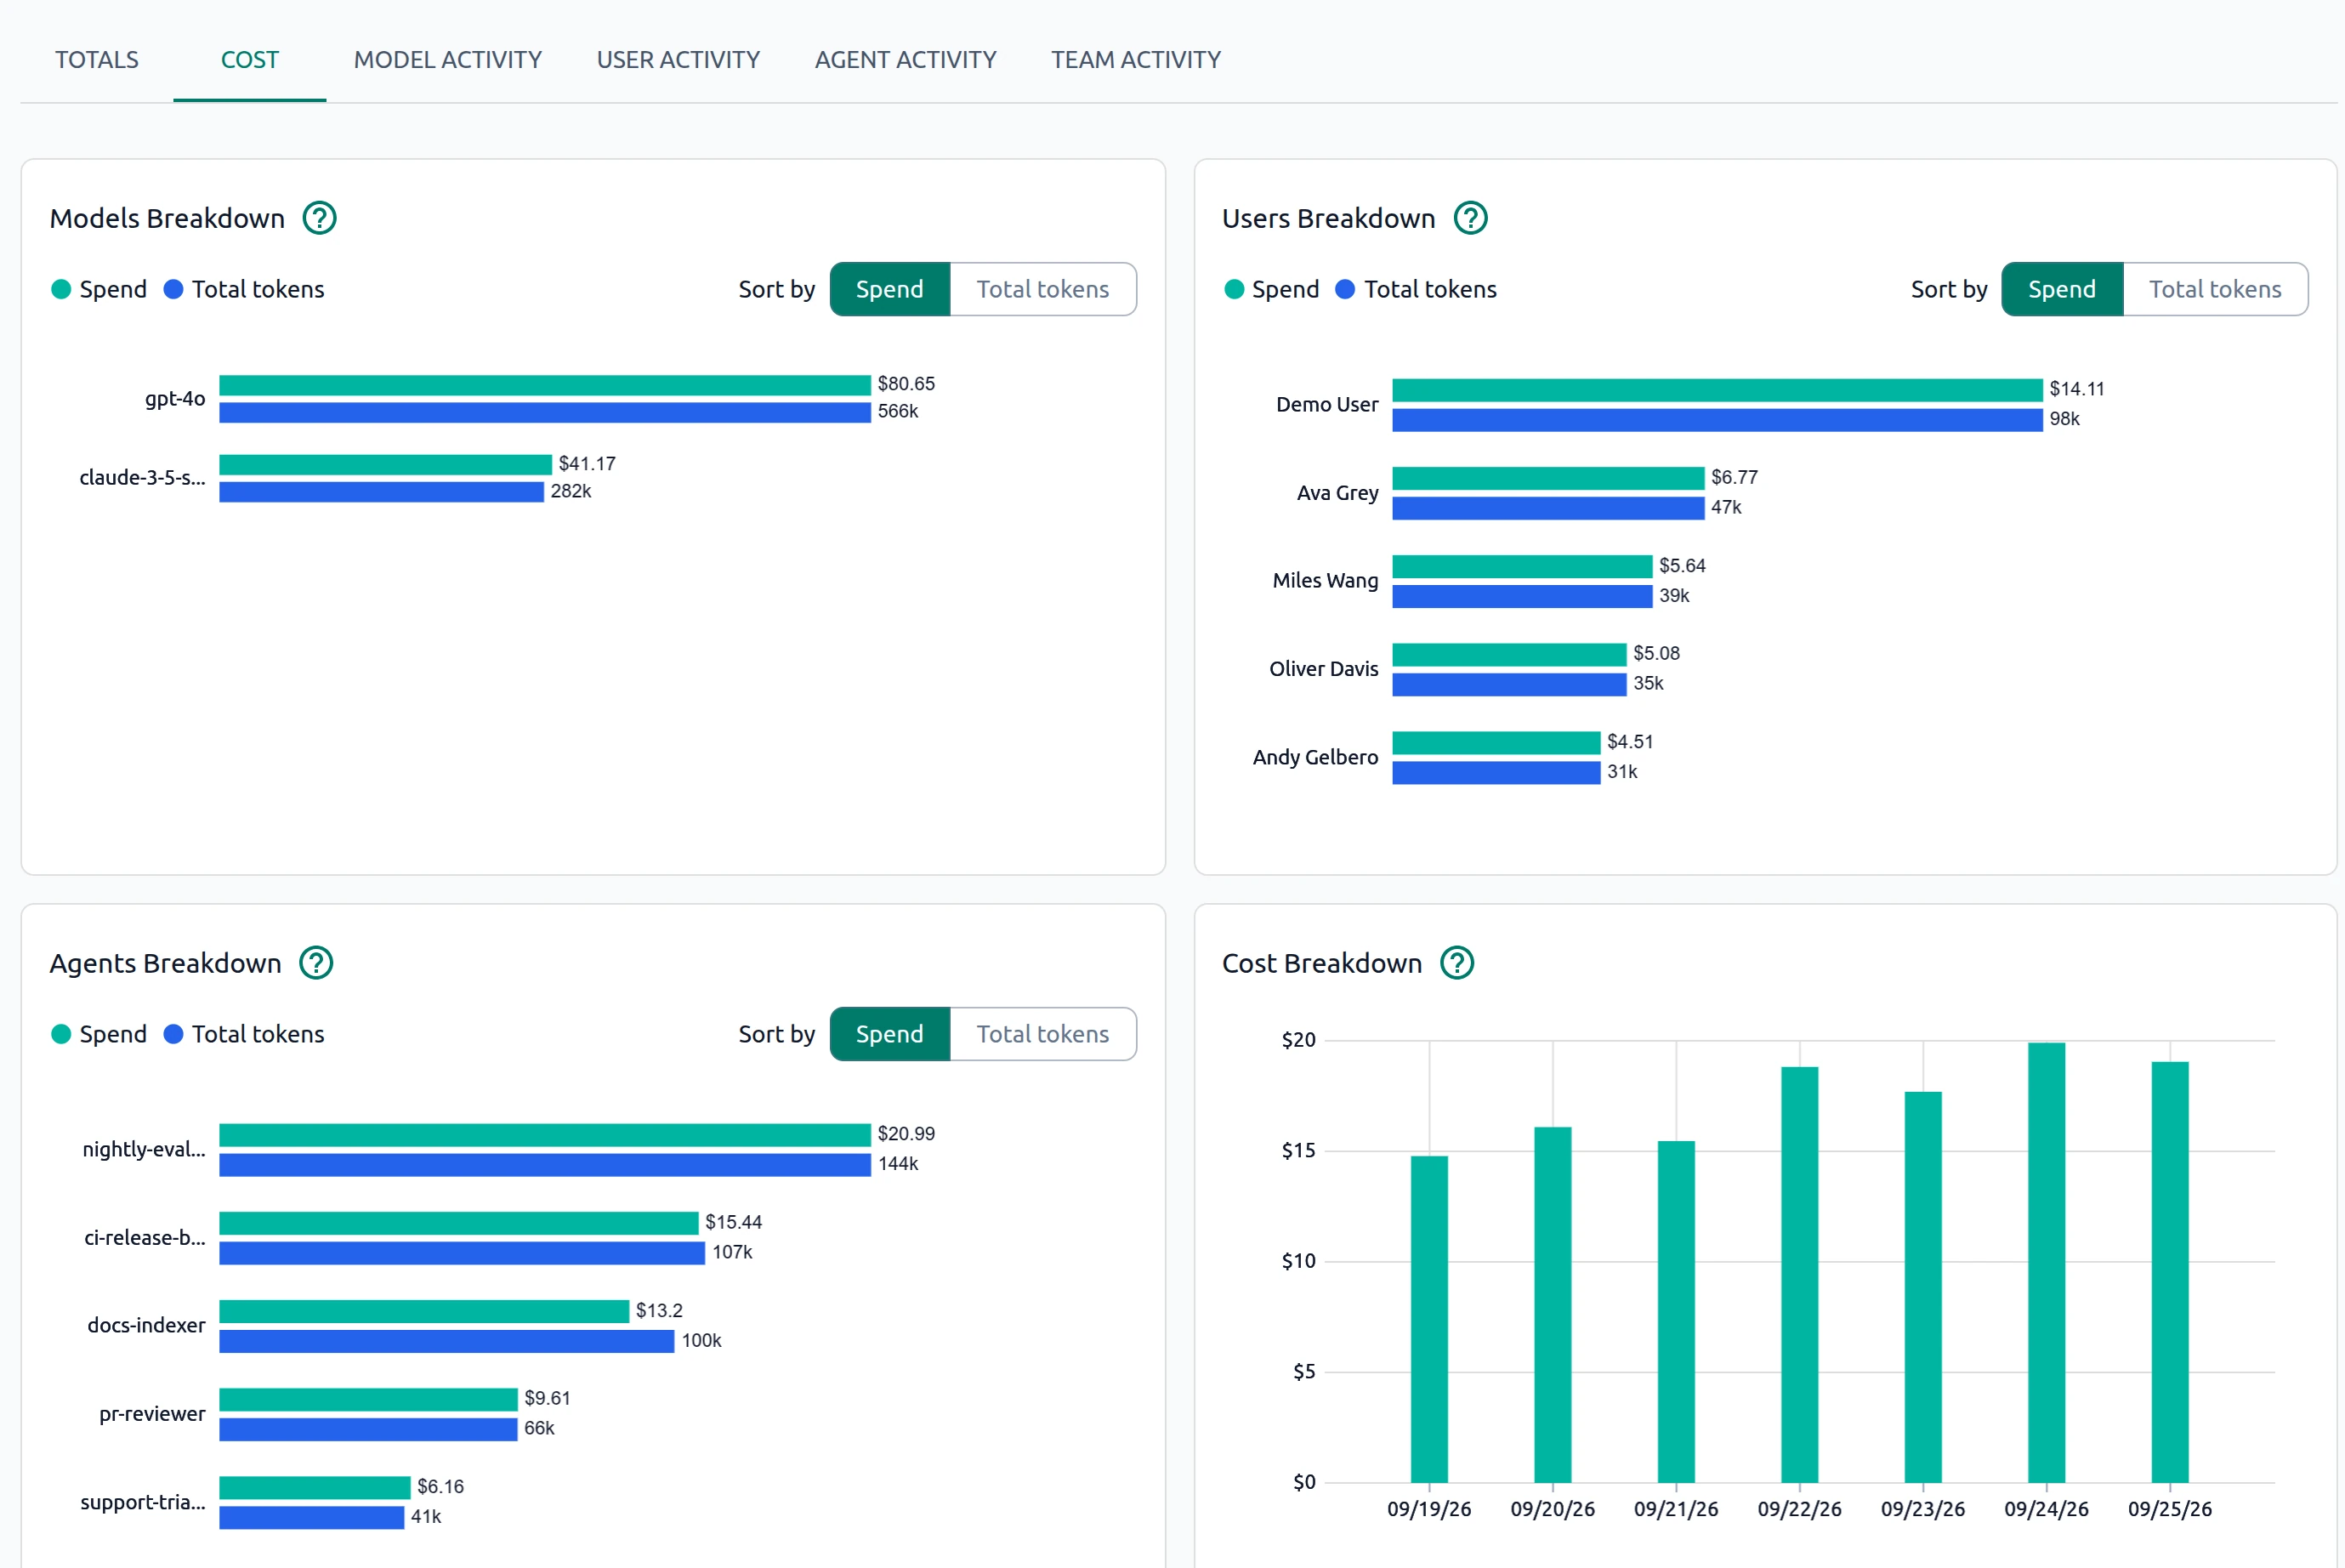2345x1568 pixels.
Task: Open the Cost Breakdown help icon
Action: (1458, 963)
